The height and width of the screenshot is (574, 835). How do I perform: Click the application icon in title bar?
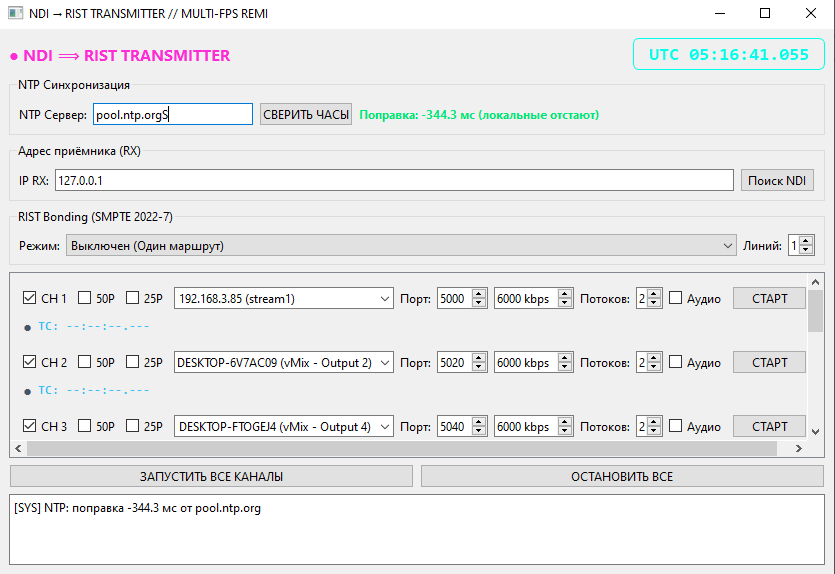pos(15,13)
